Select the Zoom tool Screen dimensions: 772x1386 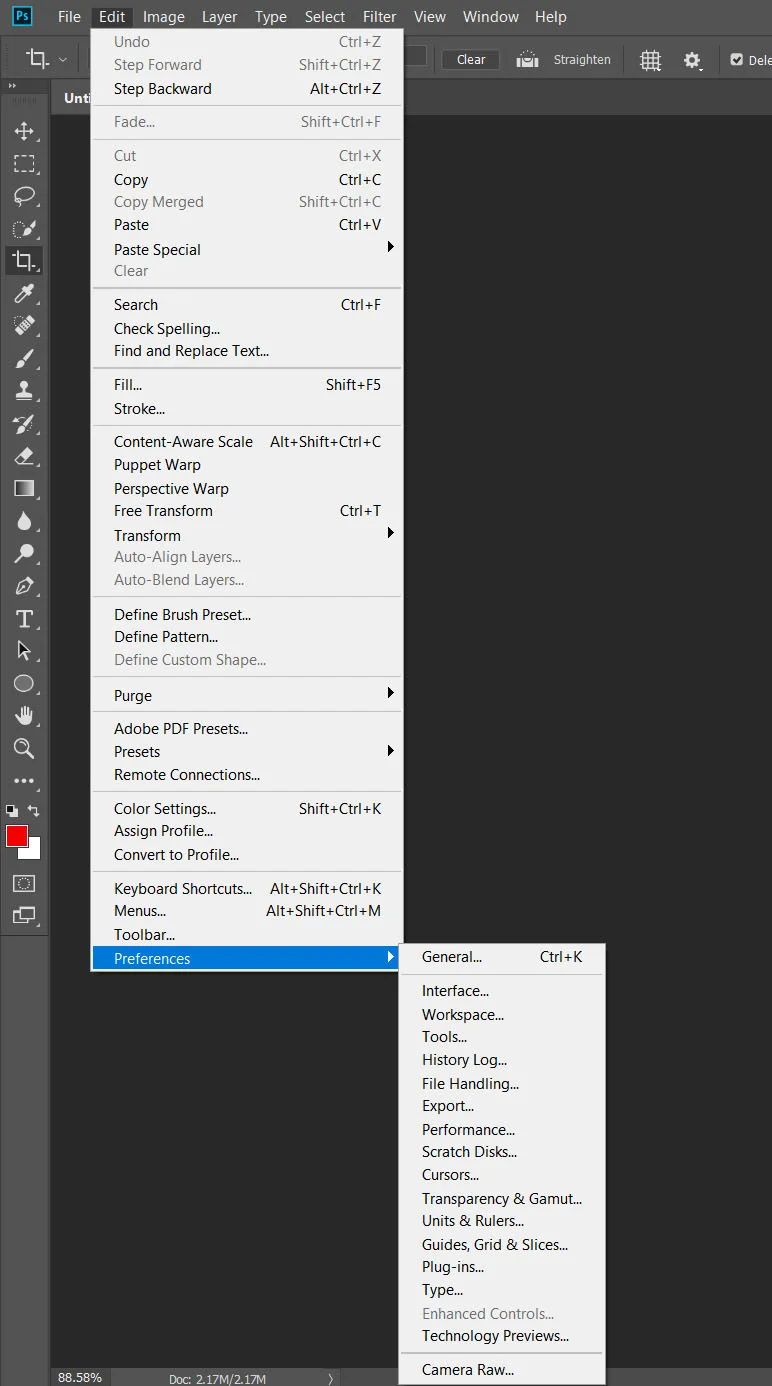(x=24, y=749)
